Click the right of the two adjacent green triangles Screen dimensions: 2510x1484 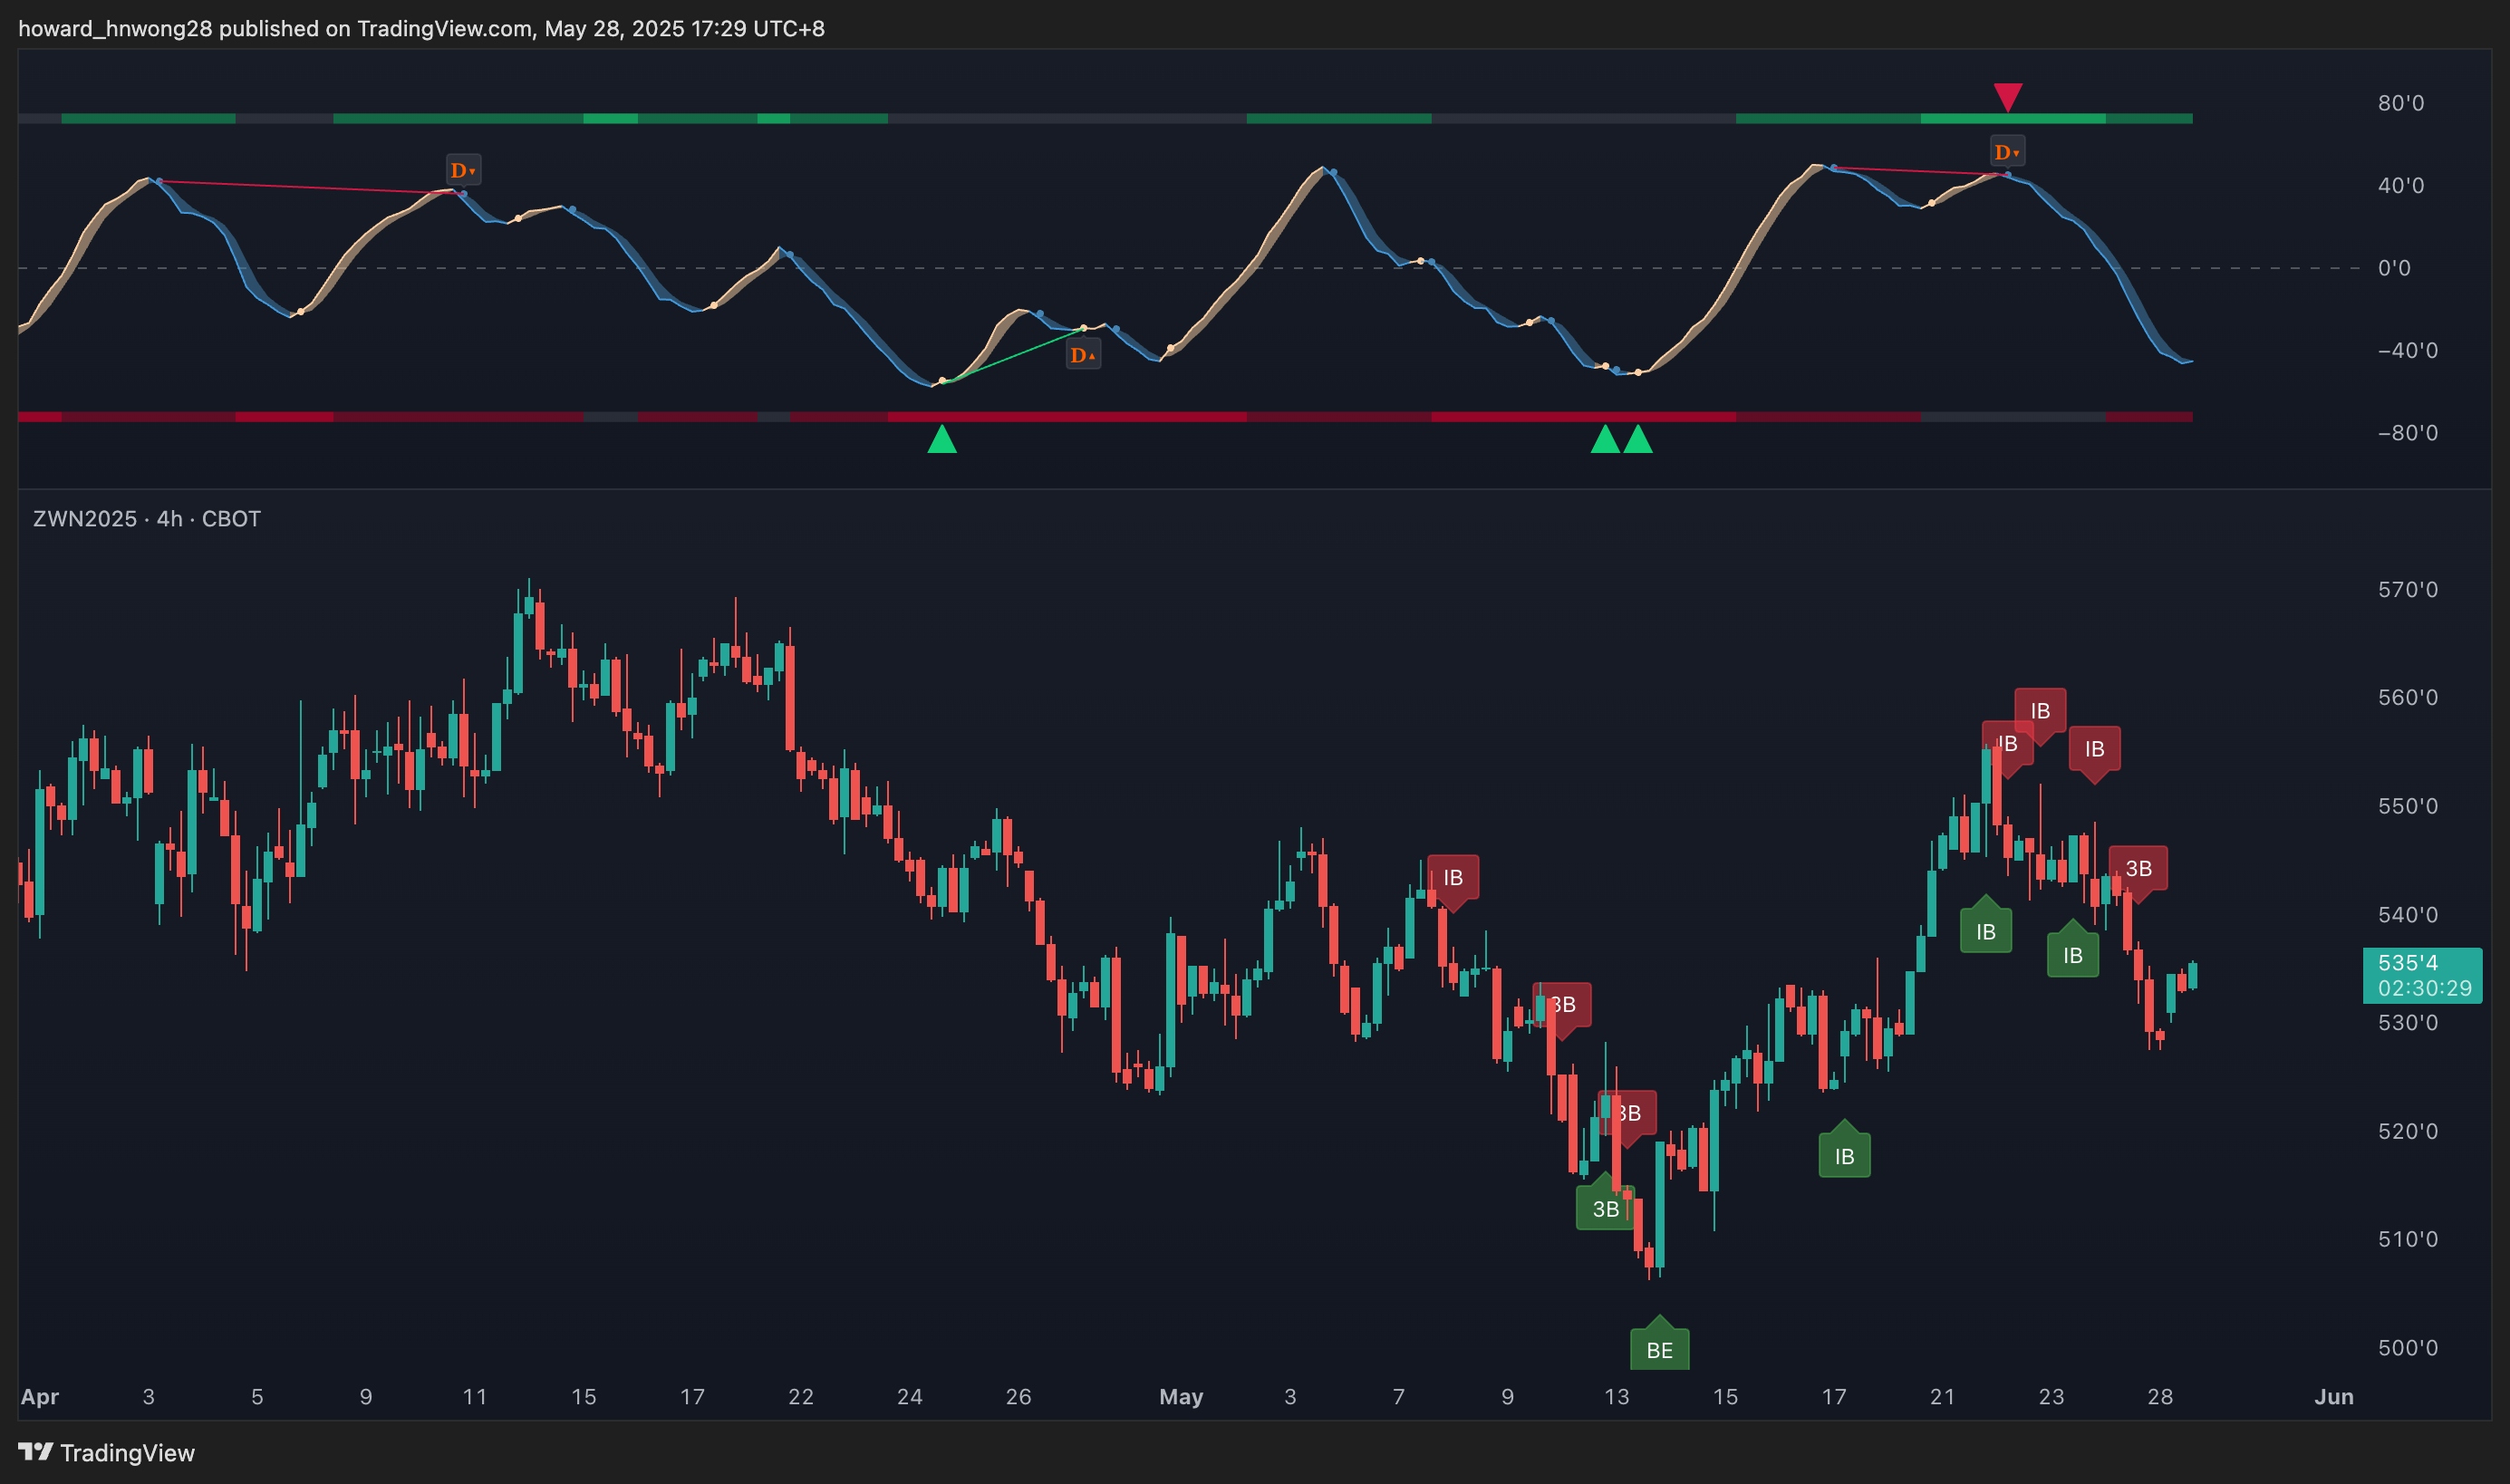point(1637,440)
